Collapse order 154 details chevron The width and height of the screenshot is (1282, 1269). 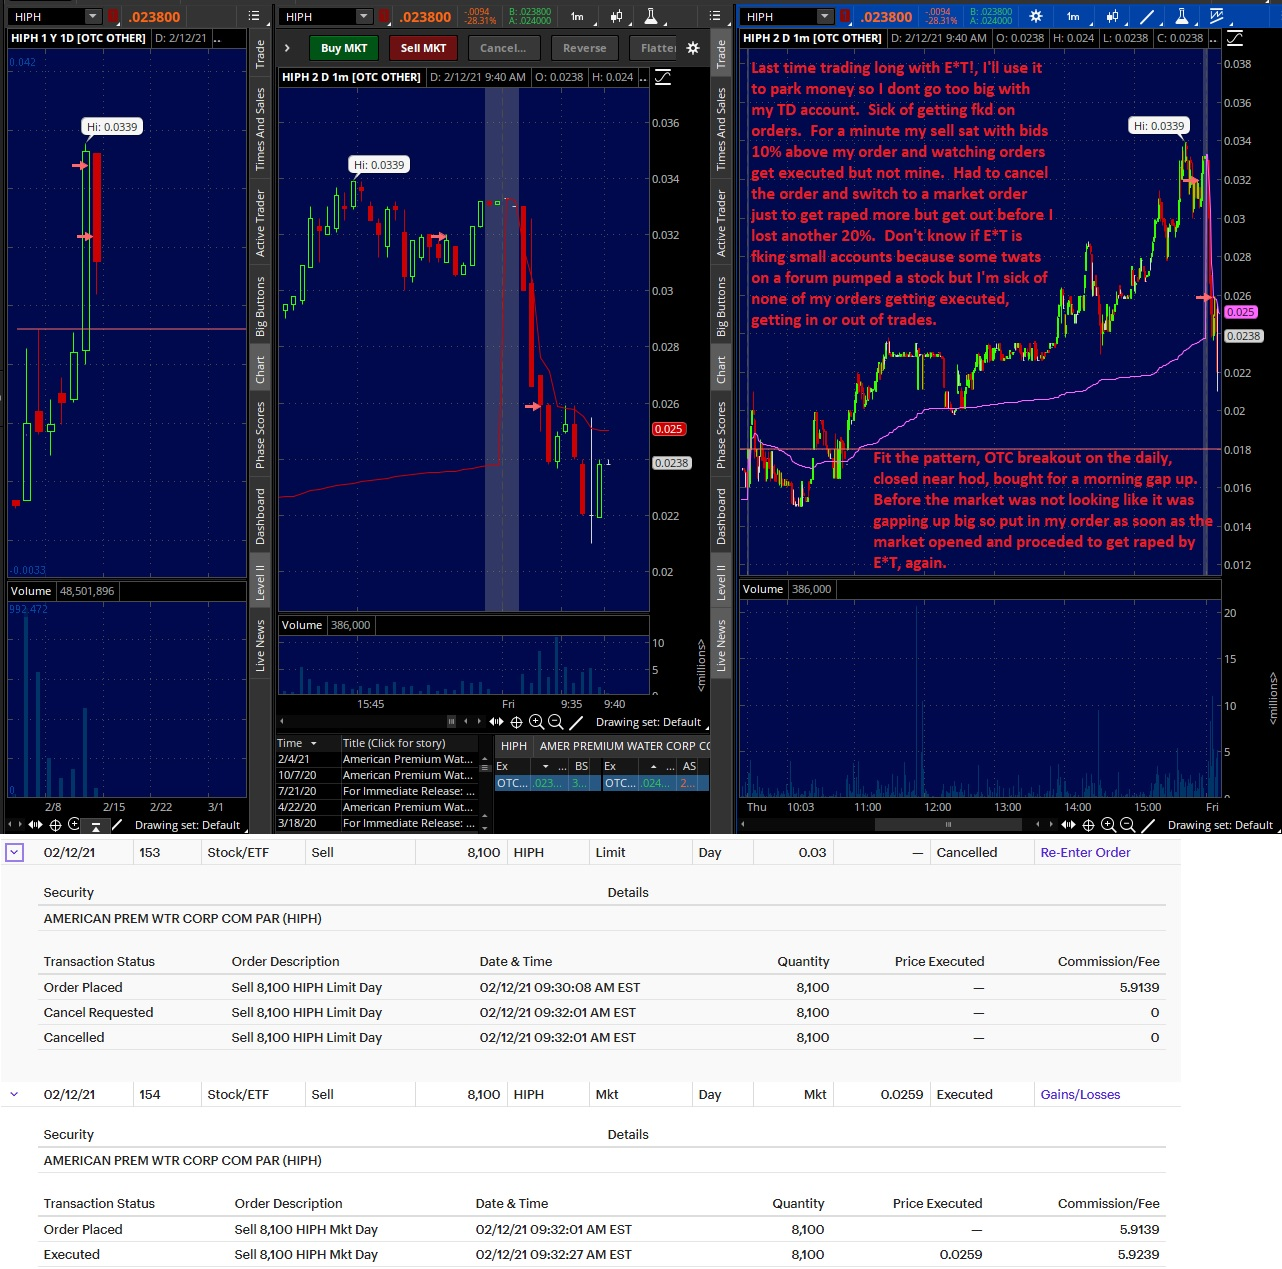[x=14, y=1094]
